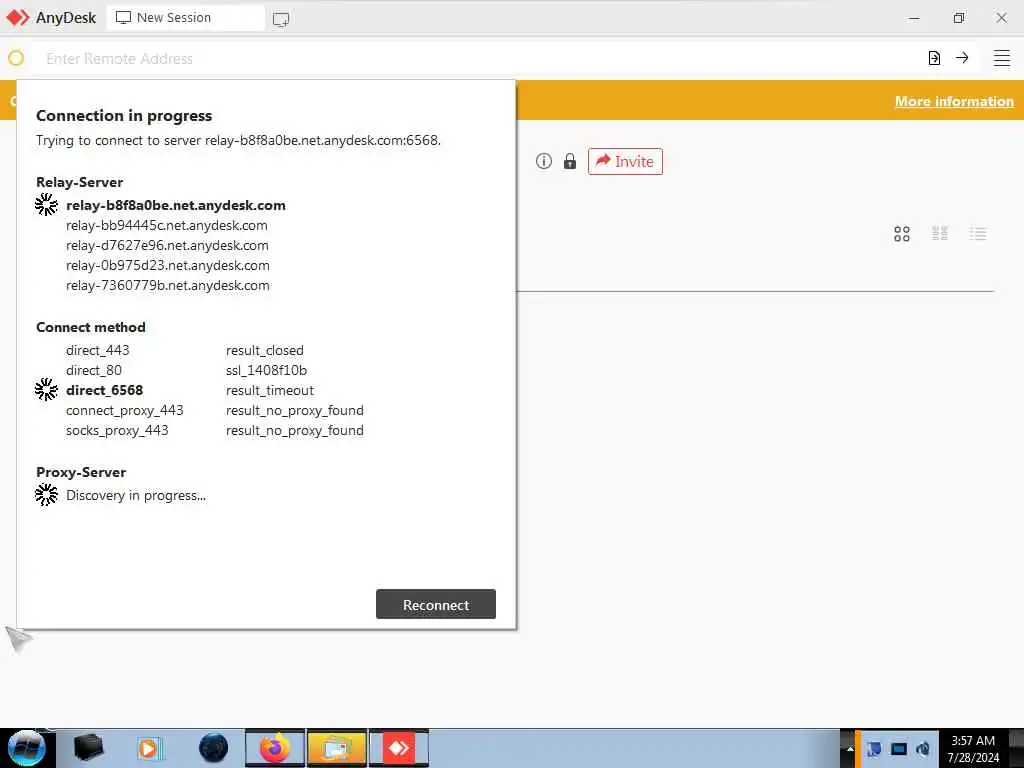This screenshot has height=768, width=1024.
Task: Click the direct_80 connect method
Action: (94, 370)
